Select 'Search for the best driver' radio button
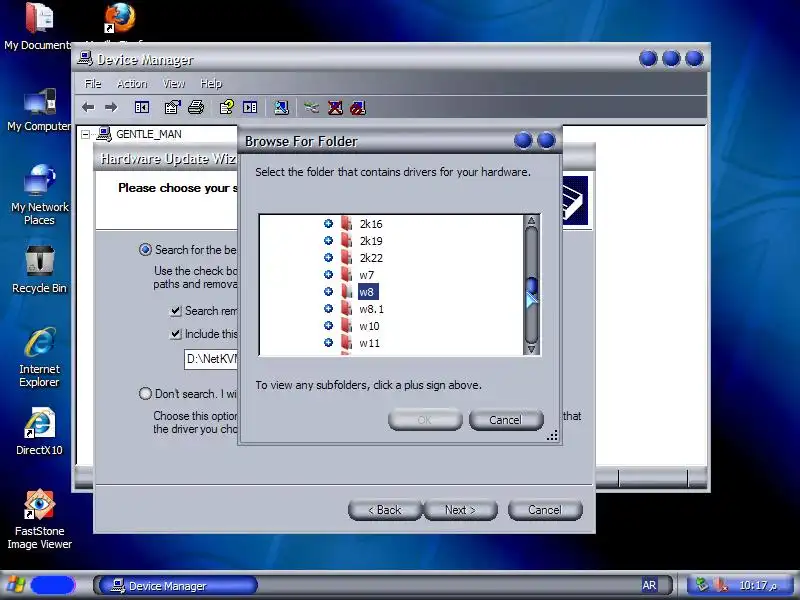Viewport: 800px width, 600px height. (x=145, y=249)
